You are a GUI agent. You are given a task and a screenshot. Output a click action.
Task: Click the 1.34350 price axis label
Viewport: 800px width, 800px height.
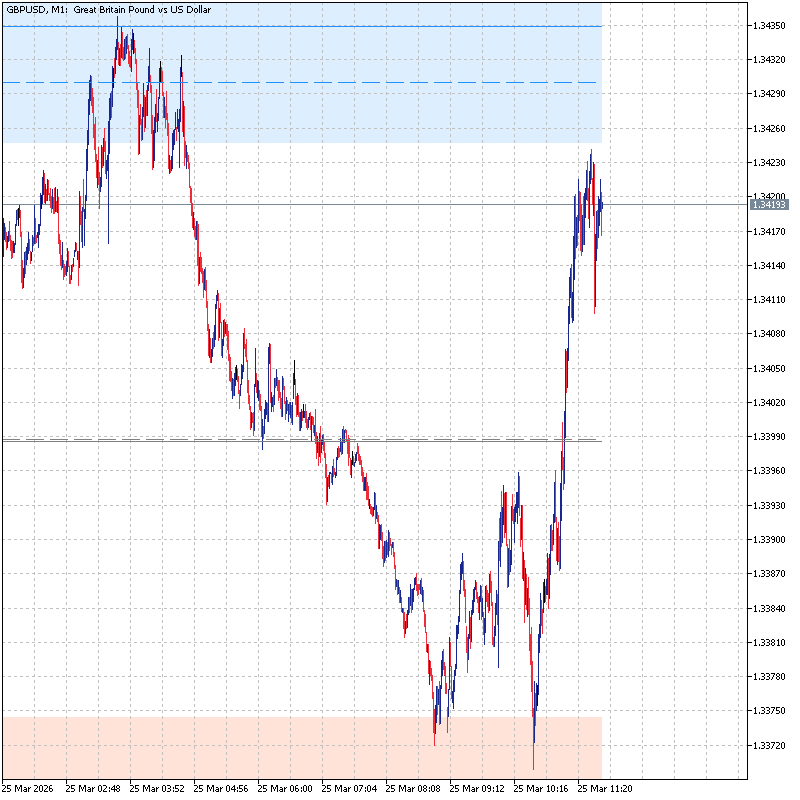(x=770, y=25)
